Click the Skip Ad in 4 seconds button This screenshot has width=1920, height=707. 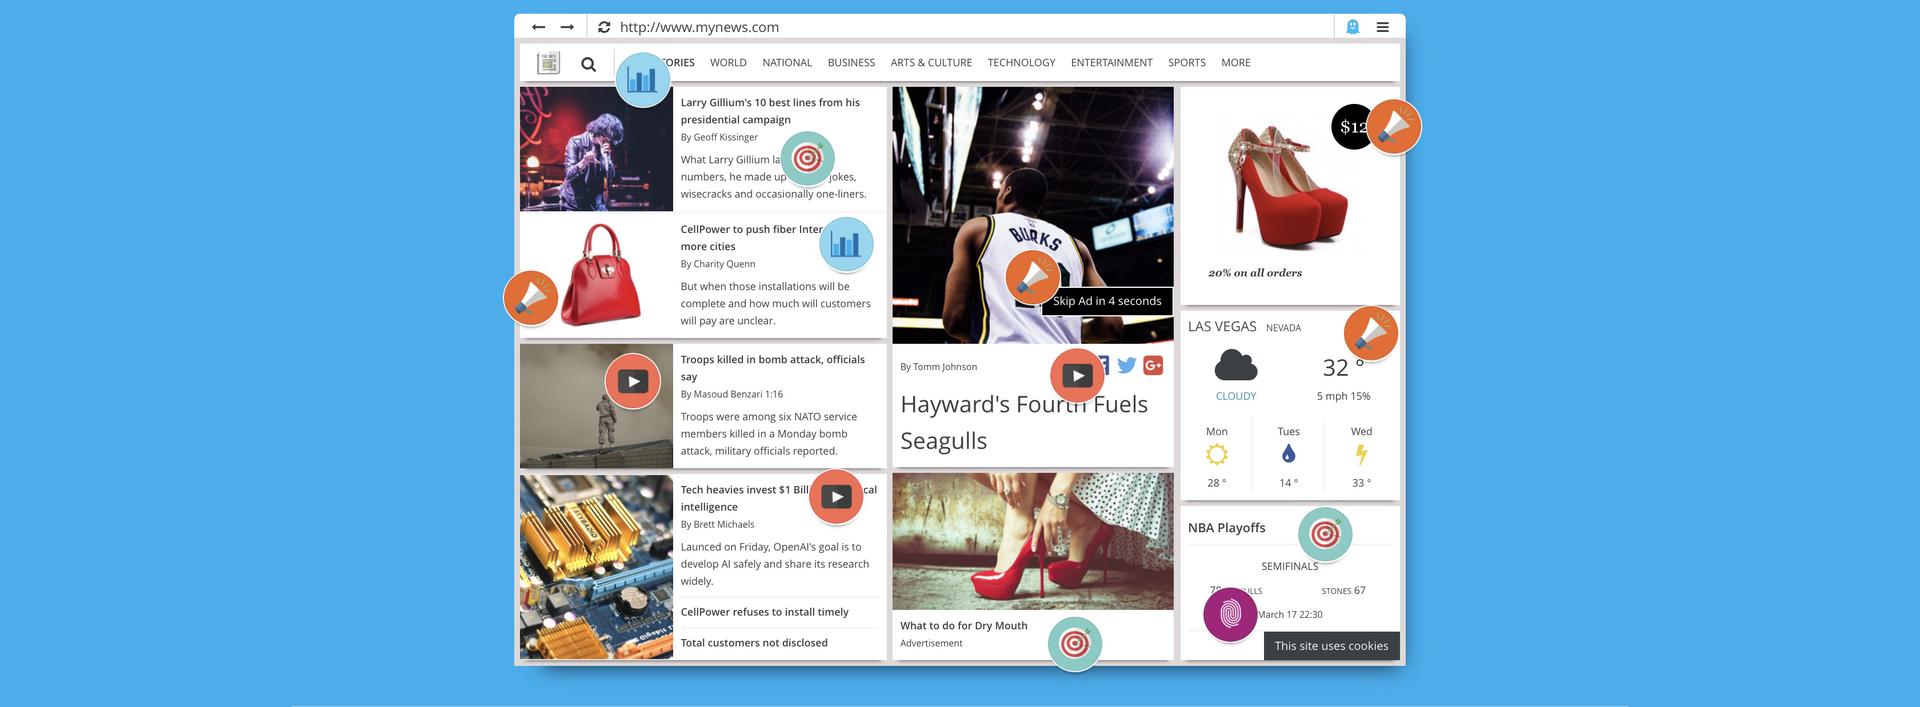pyautogui.click(x=1107, y=301)
